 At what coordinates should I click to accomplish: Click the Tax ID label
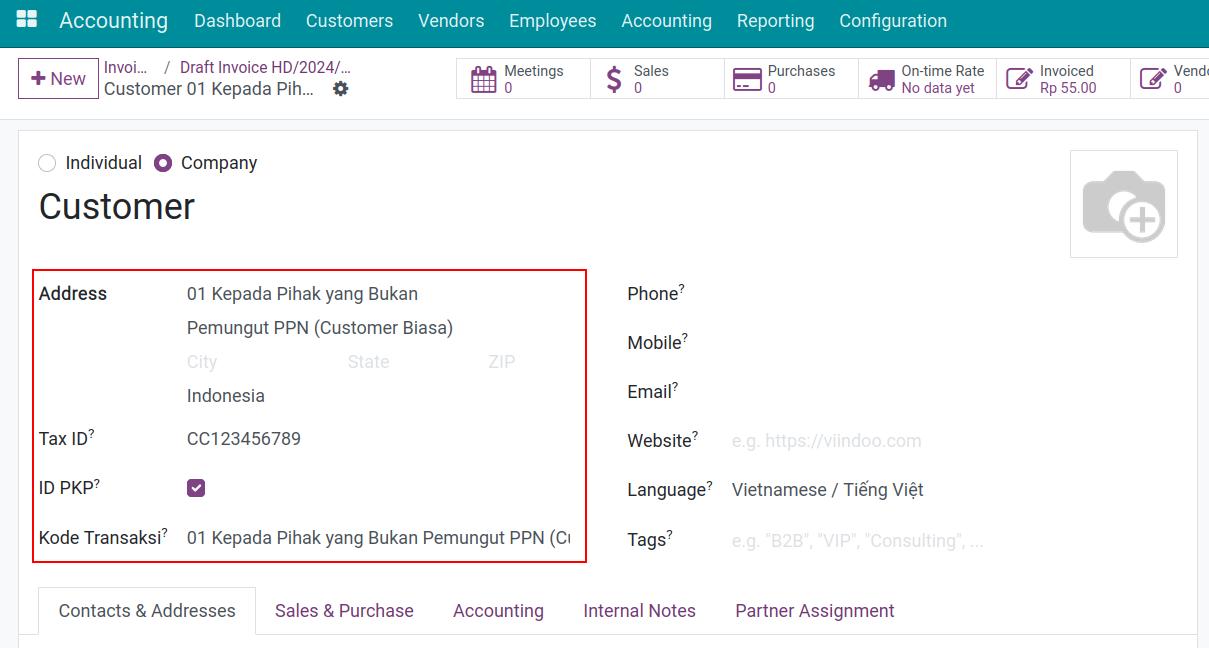[64, 439]
